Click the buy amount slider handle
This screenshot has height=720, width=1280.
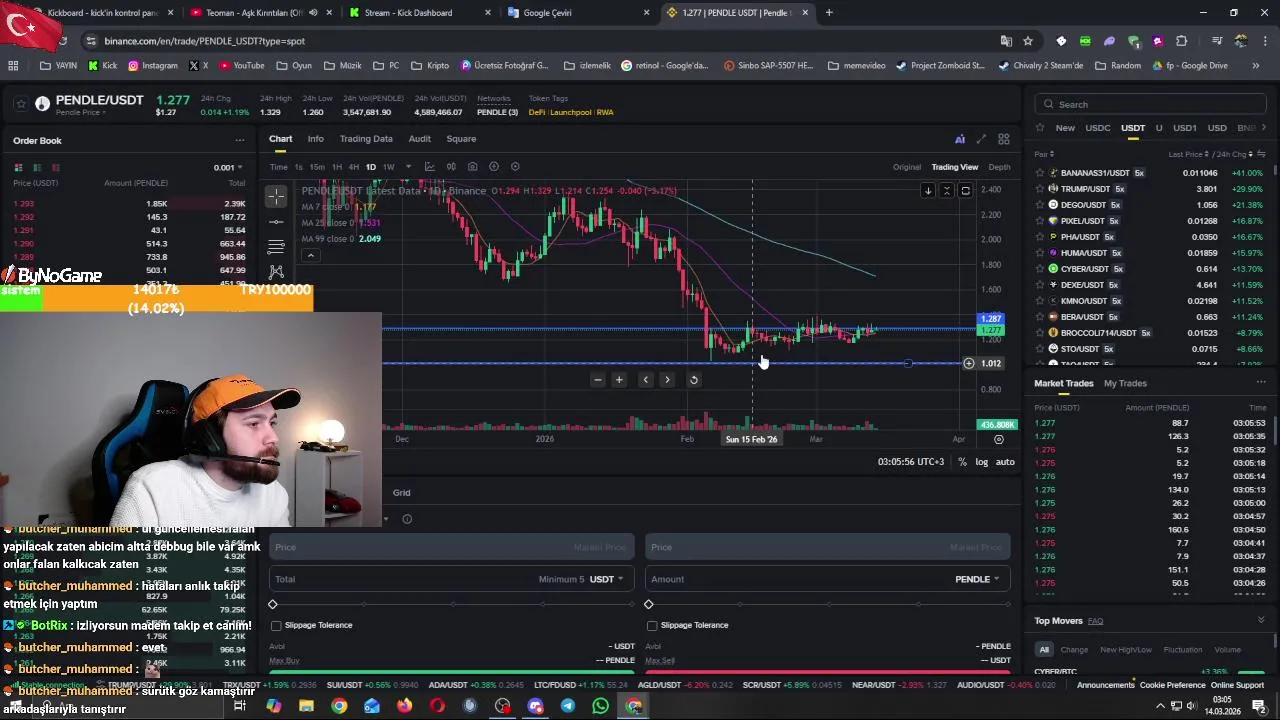point(273,605)
